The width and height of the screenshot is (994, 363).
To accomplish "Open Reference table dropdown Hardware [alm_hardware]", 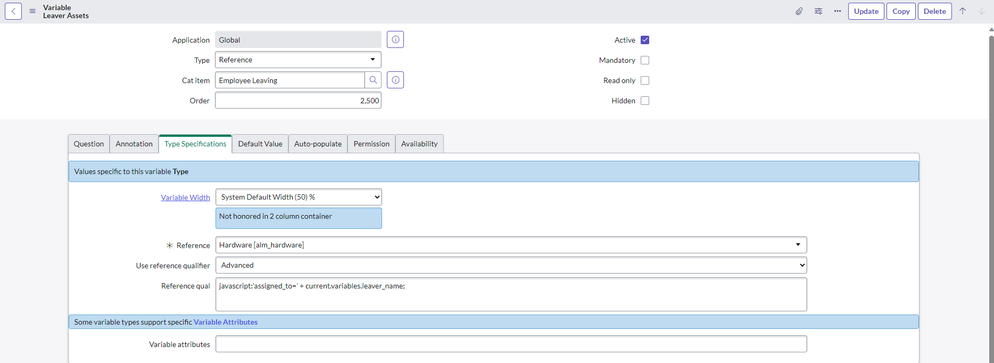I will tap(511, 245).
